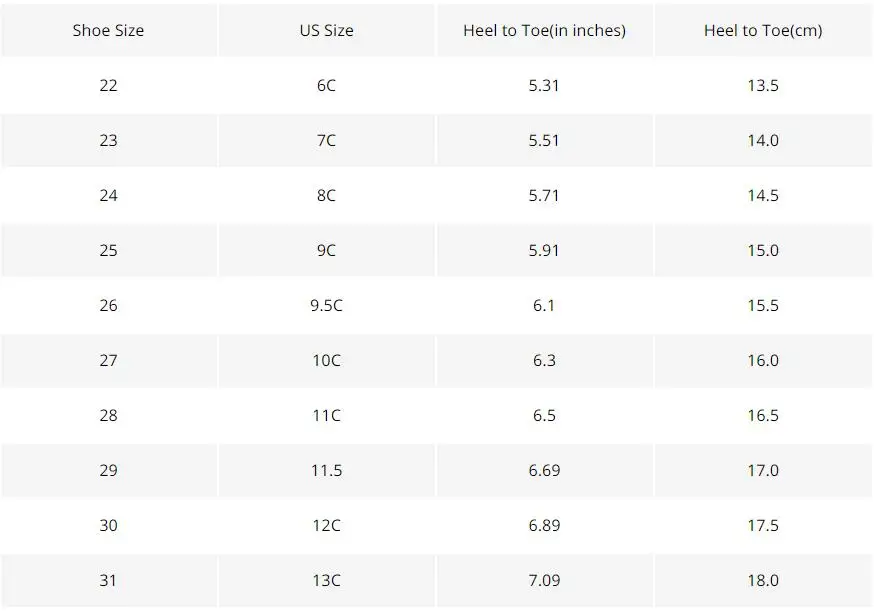Click the 13C US size cell
The height and width of the screenshot is (612, 874).
click(326, 580)
